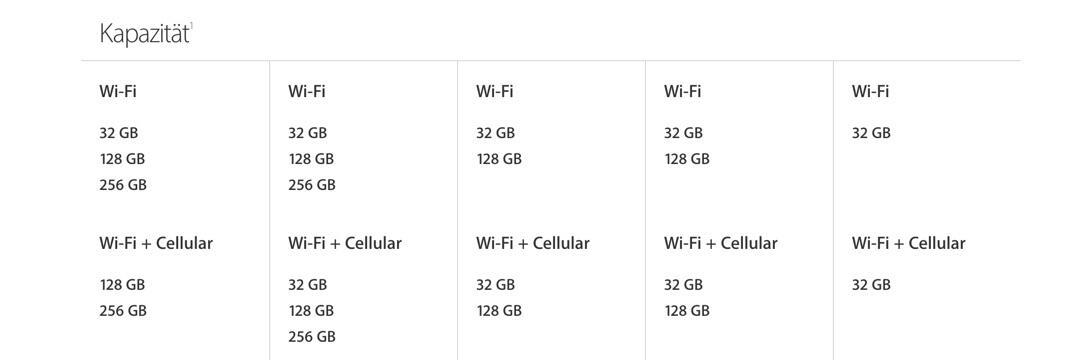
Task: Click the Kapazität section heading
Action: (x=144, y=34)
